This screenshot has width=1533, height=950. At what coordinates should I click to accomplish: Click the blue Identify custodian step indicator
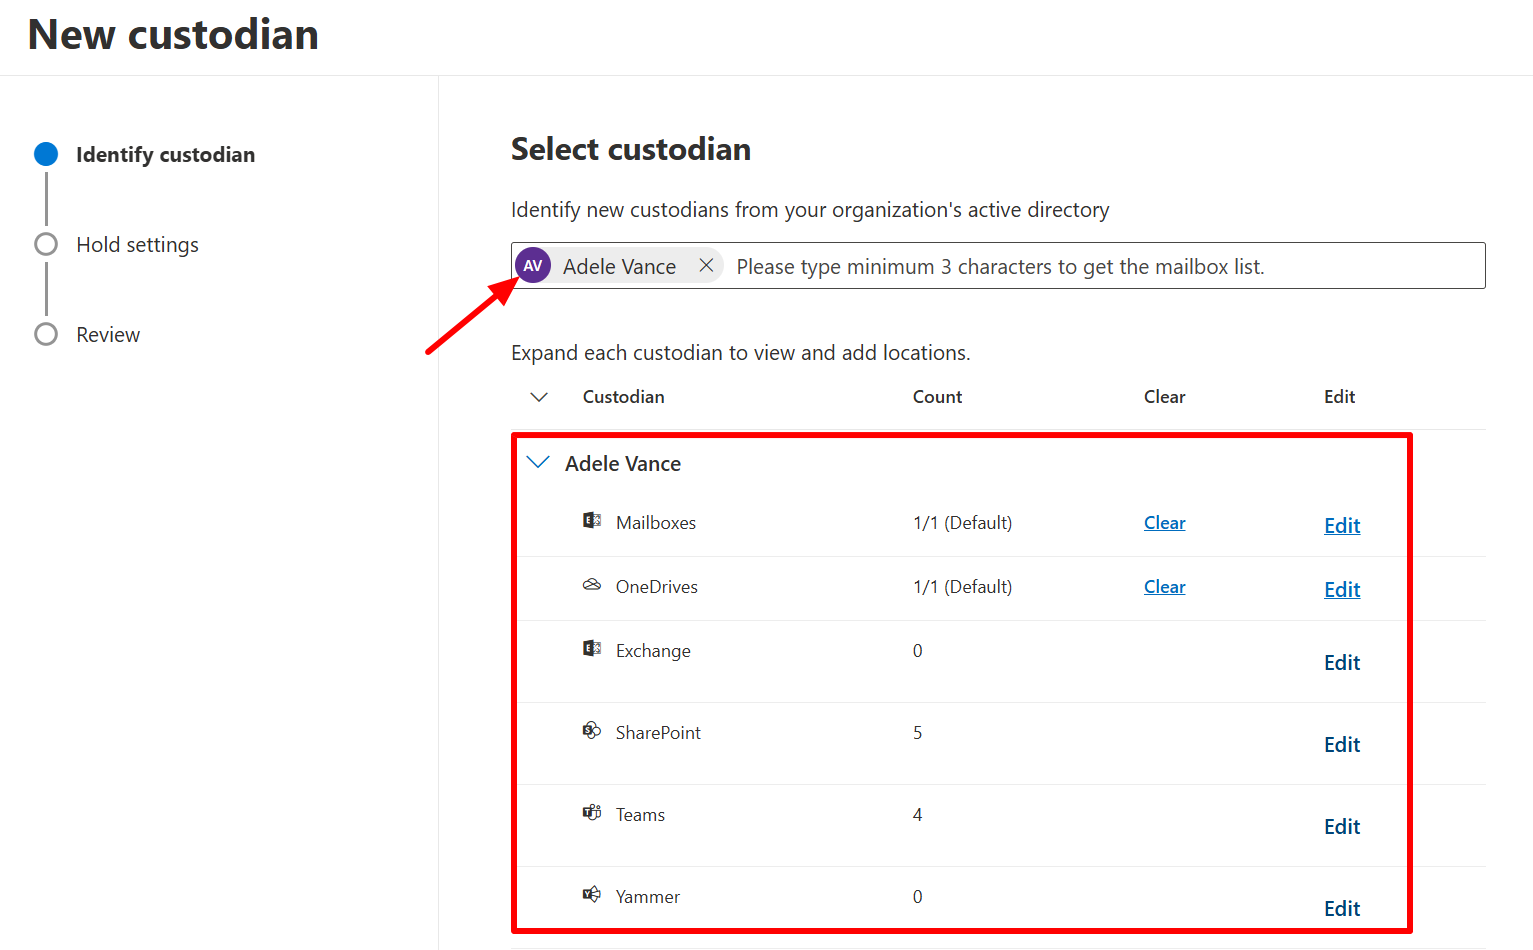tap(46, 154)
